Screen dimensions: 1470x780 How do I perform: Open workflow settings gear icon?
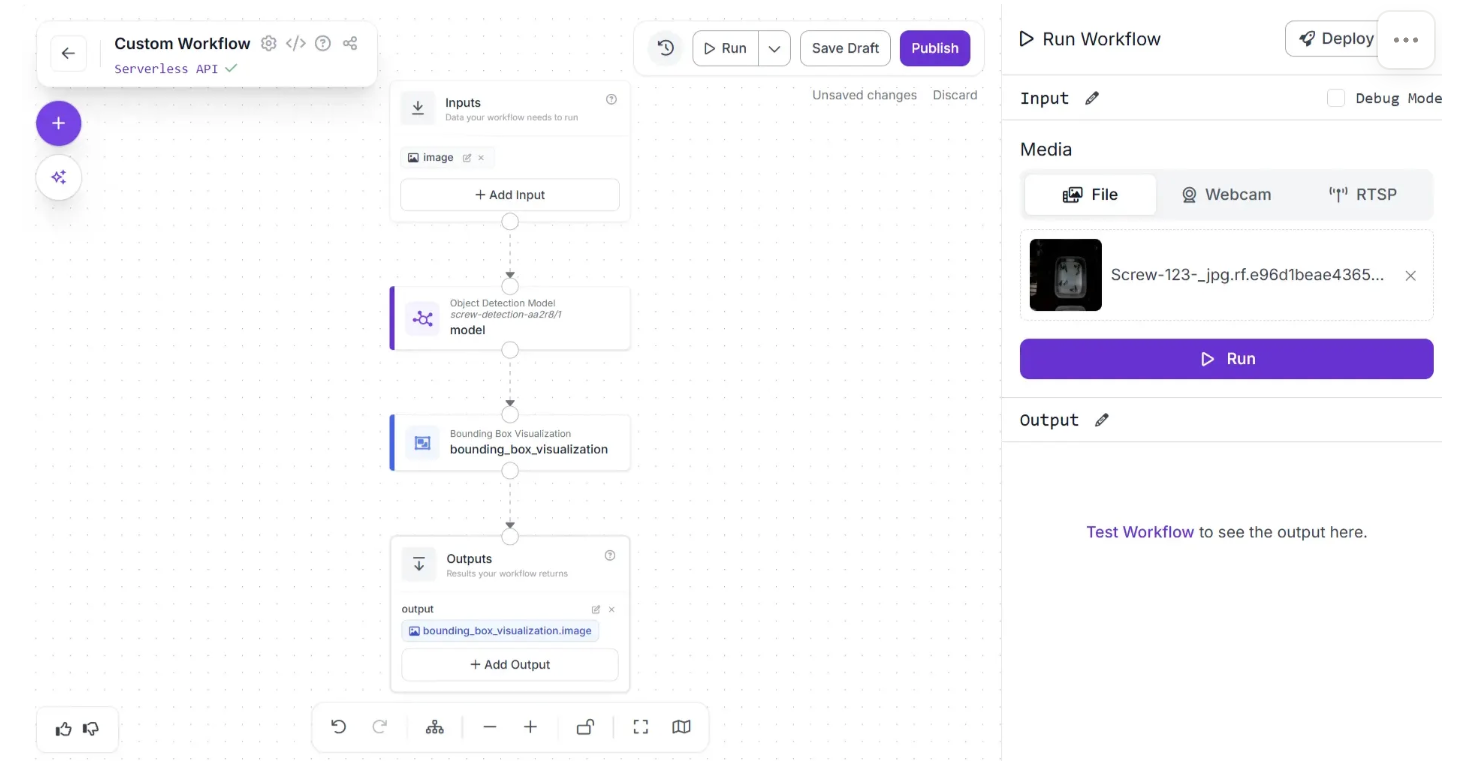(x=269, y=43)
